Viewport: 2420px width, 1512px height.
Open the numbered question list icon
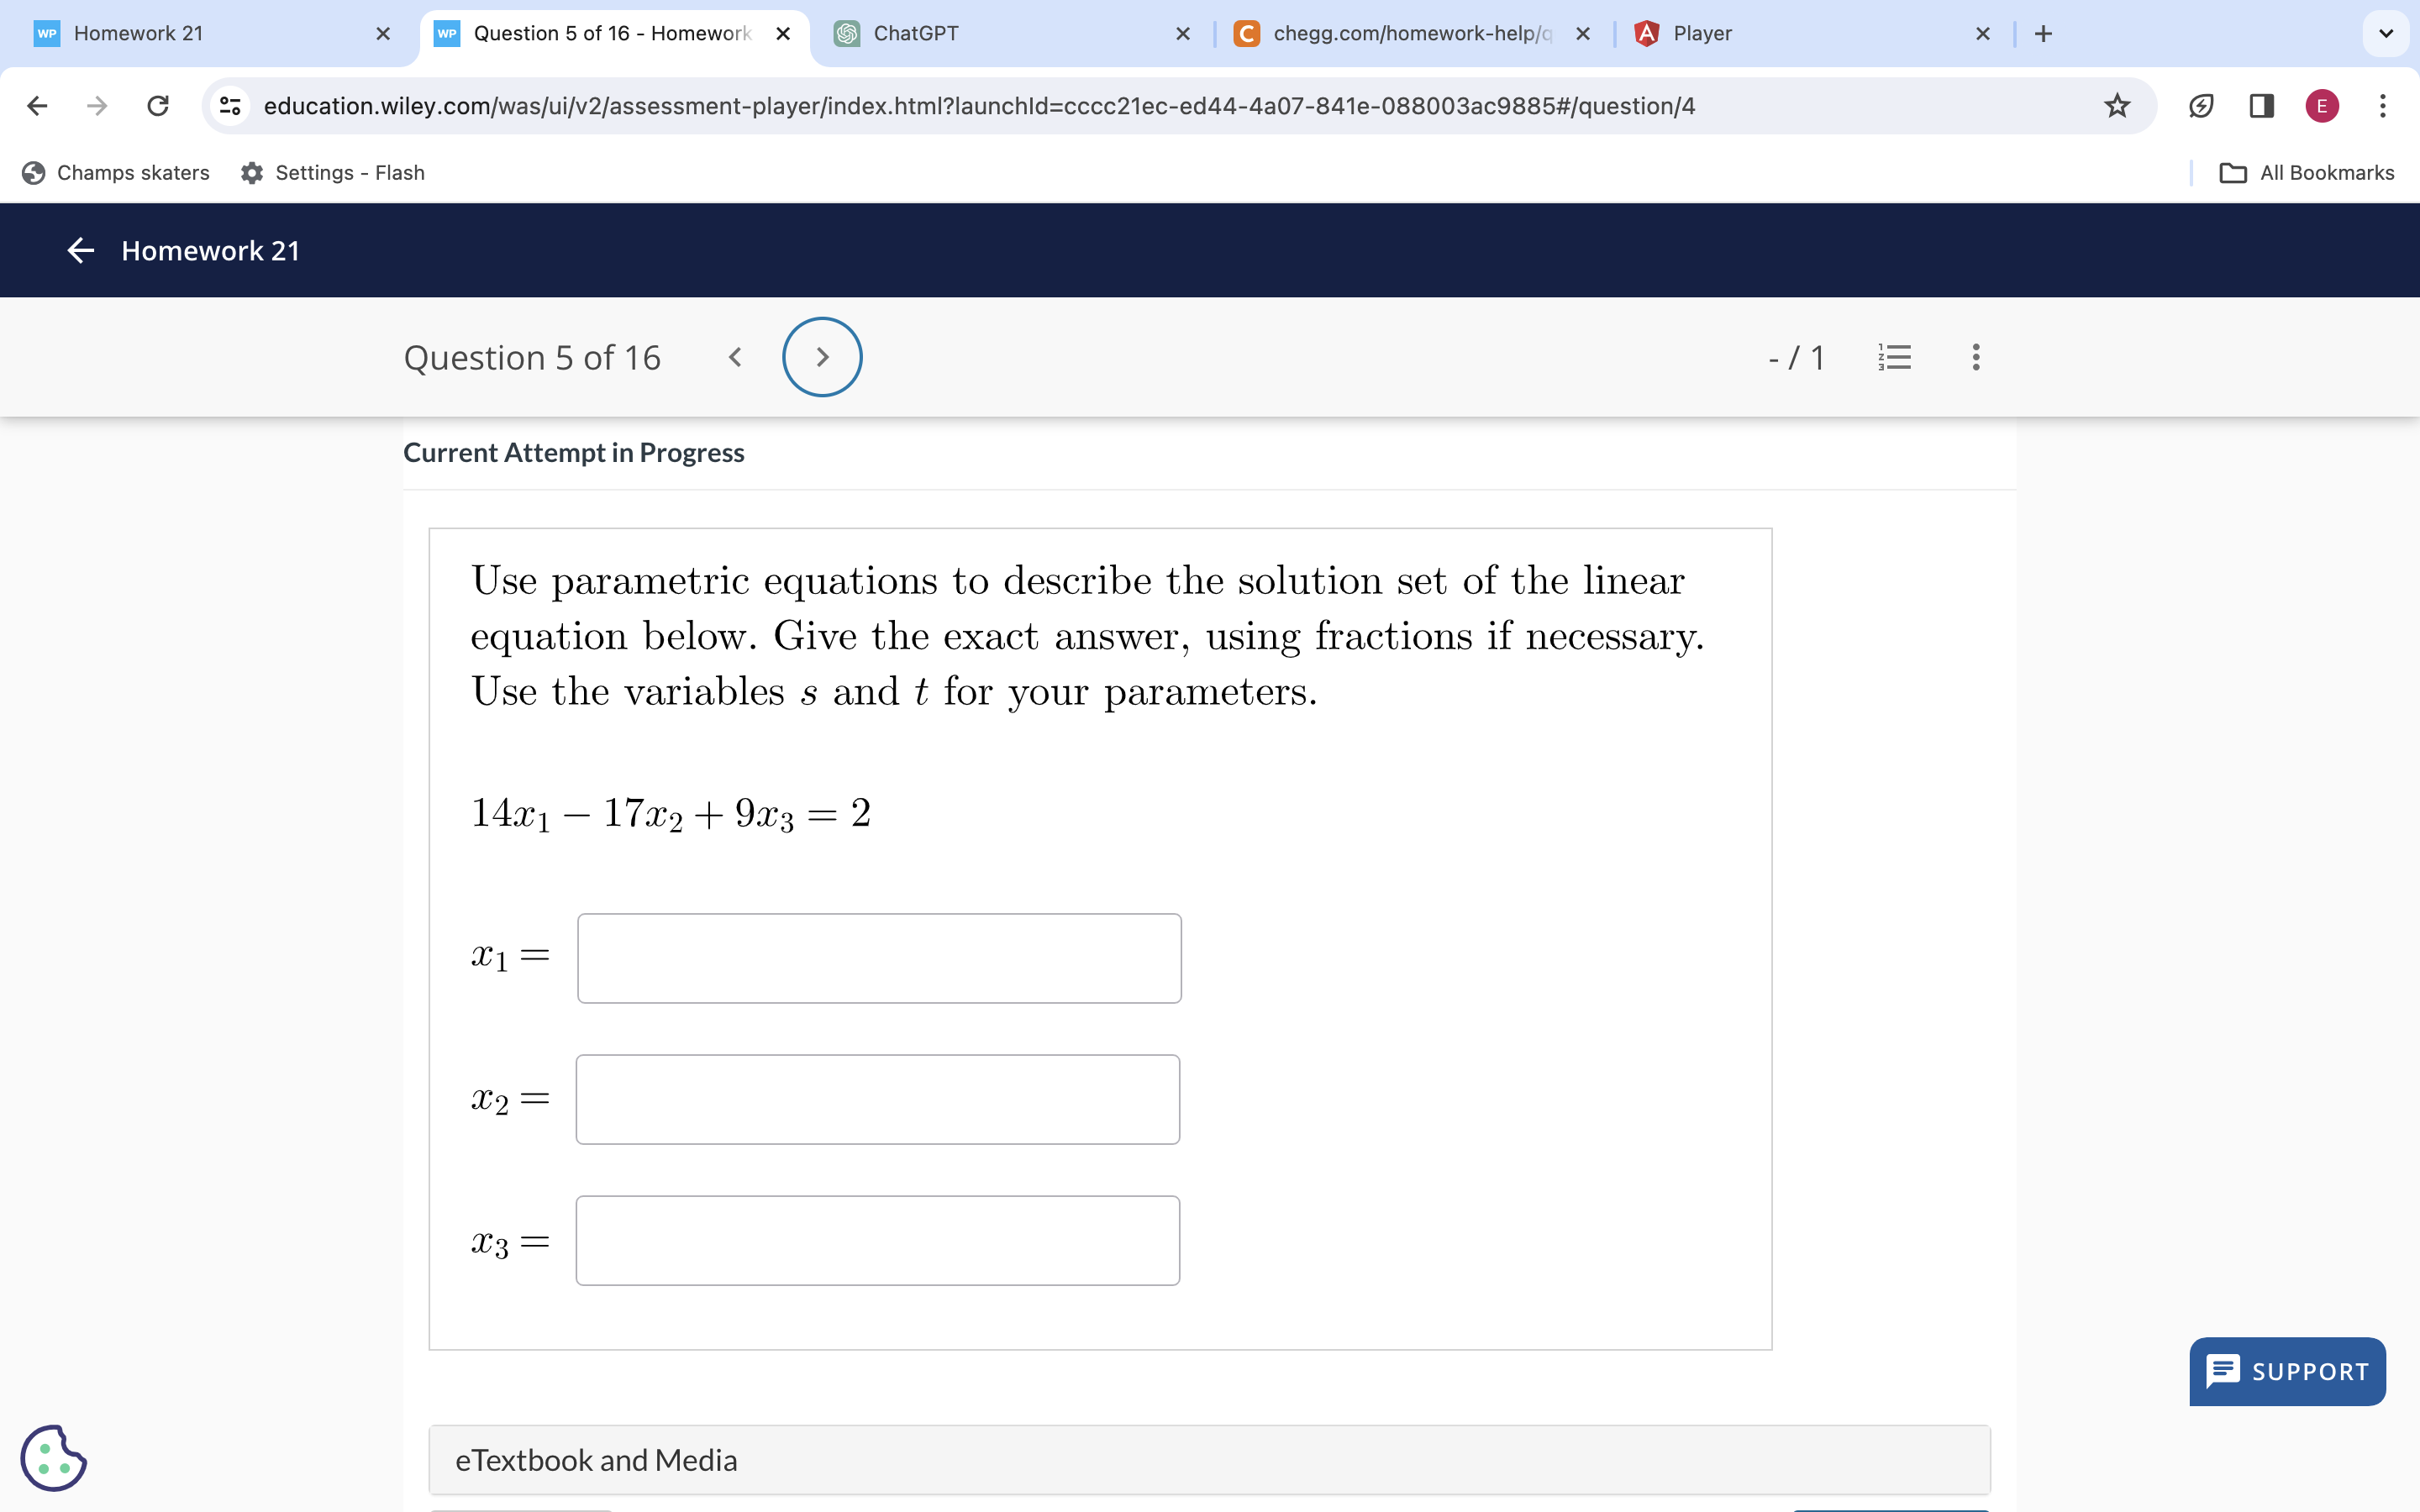coord(1896,357)
